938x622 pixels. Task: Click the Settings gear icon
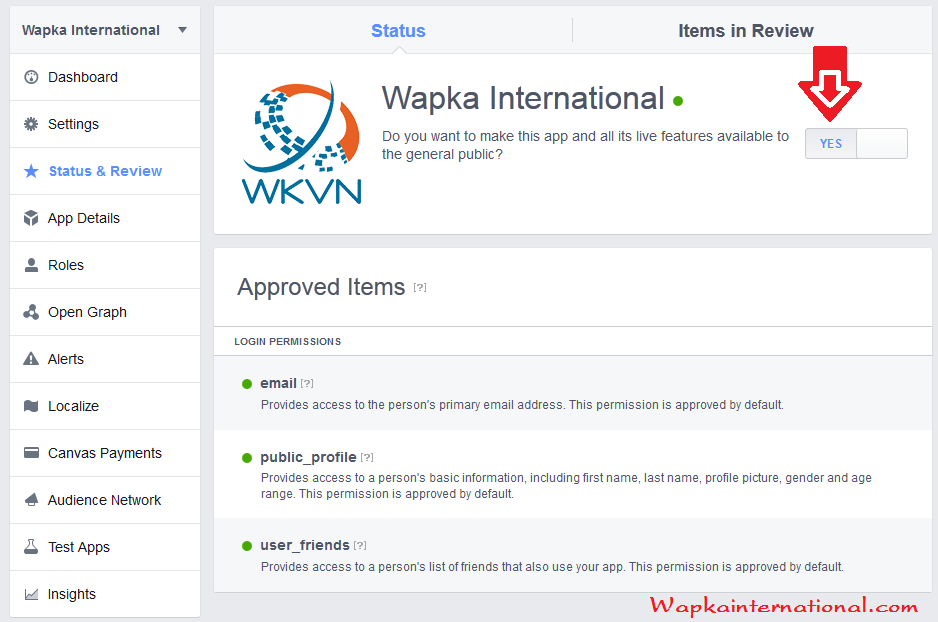tap(31, 124)
